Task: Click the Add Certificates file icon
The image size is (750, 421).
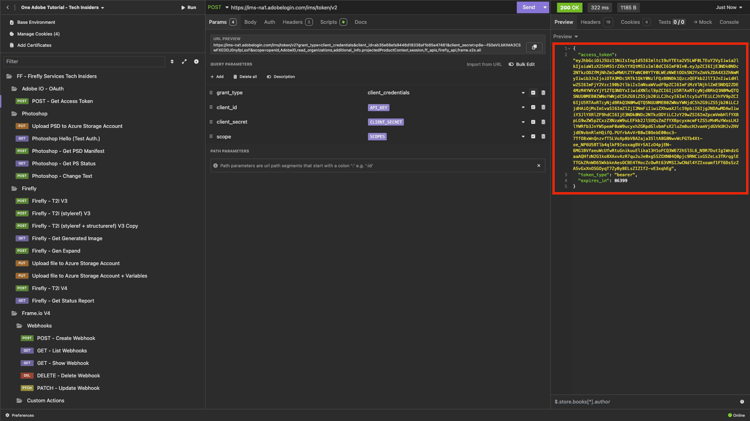Action: 11,45
